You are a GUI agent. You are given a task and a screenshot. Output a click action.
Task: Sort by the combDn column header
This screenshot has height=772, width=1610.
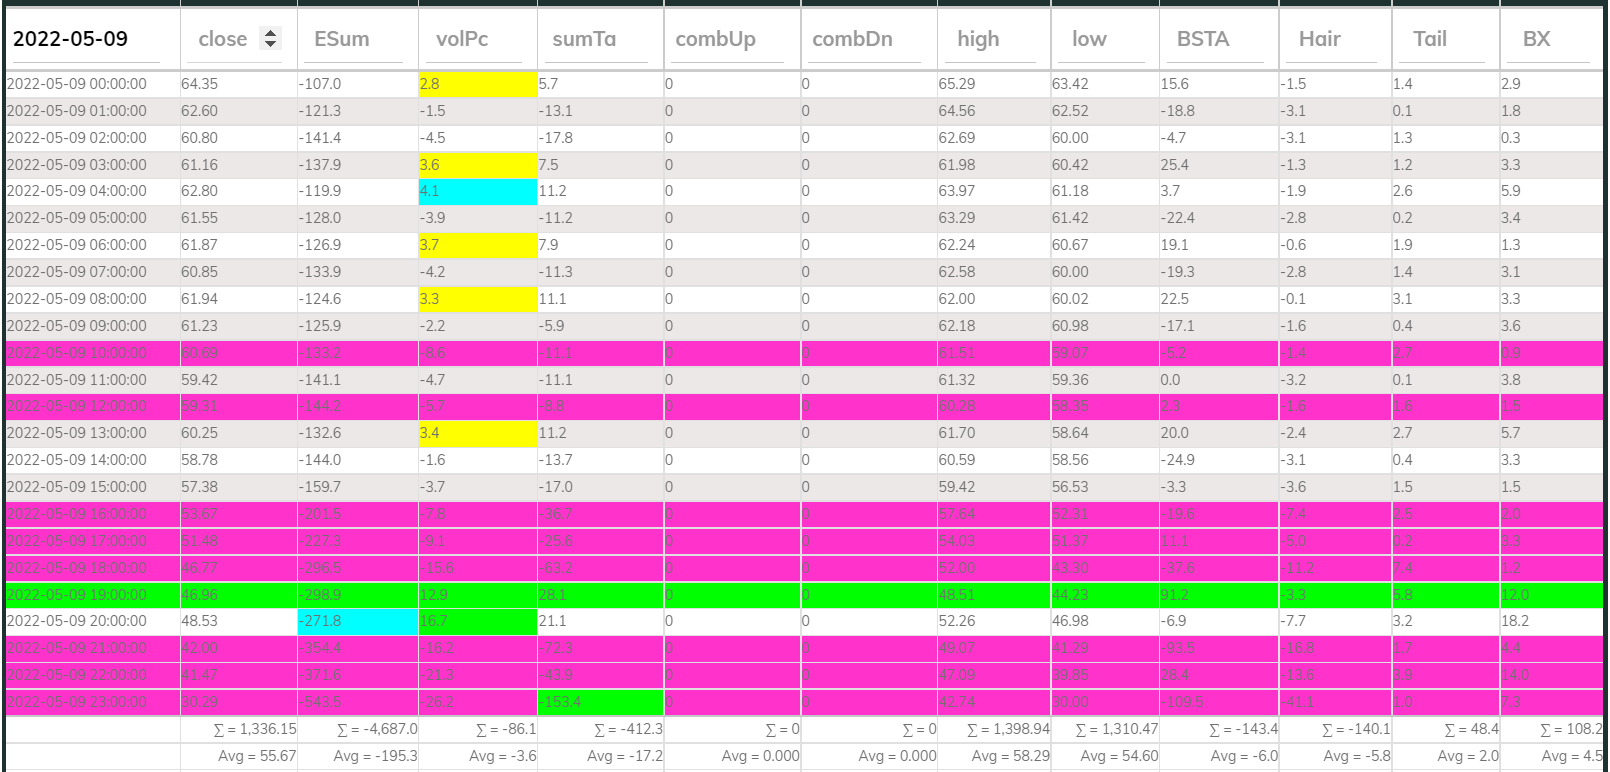pos(852,39)
